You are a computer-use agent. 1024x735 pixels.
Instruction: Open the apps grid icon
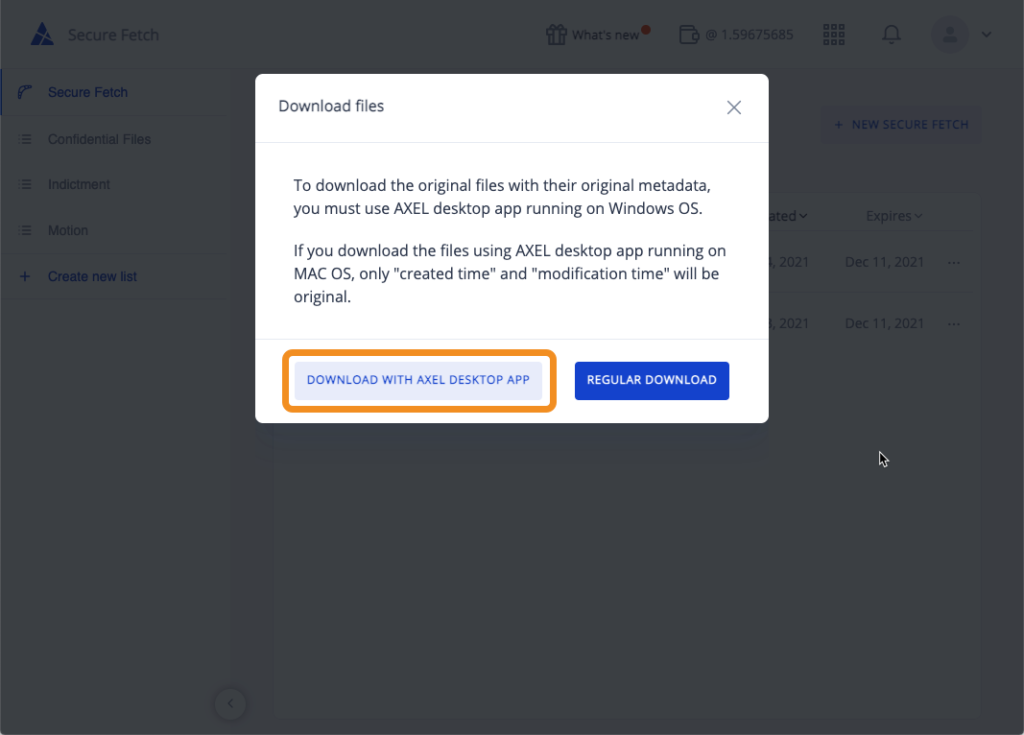point(834,35)
